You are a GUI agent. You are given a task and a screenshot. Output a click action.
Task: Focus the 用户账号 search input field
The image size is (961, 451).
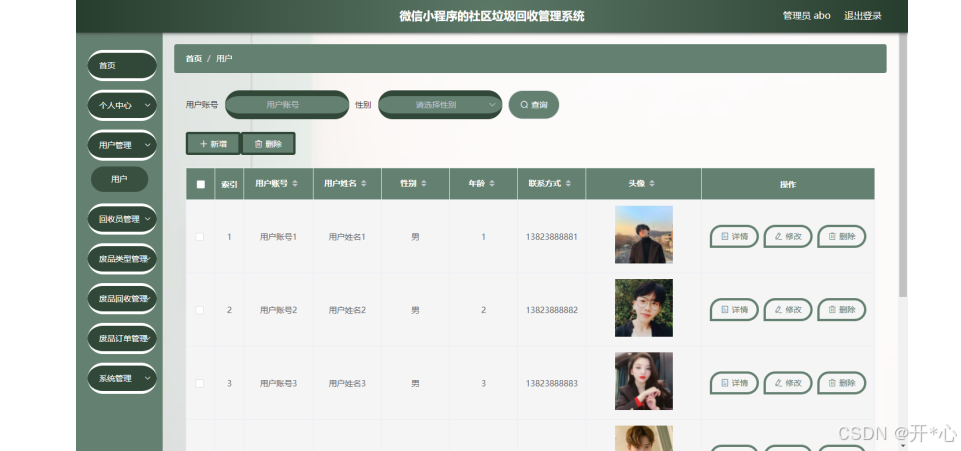pos(287,105)
